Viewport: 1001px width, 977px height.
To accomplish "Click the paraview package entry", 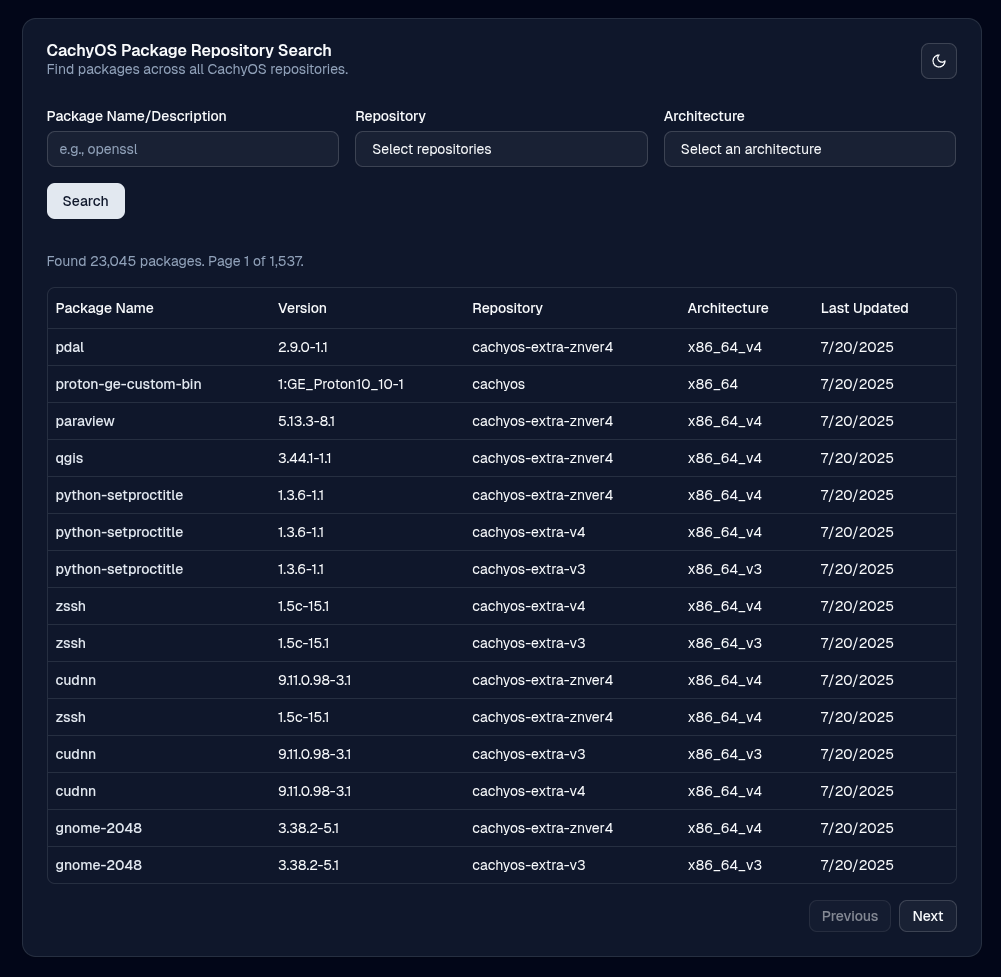I will pyautogui.click(x=85, y=421).
